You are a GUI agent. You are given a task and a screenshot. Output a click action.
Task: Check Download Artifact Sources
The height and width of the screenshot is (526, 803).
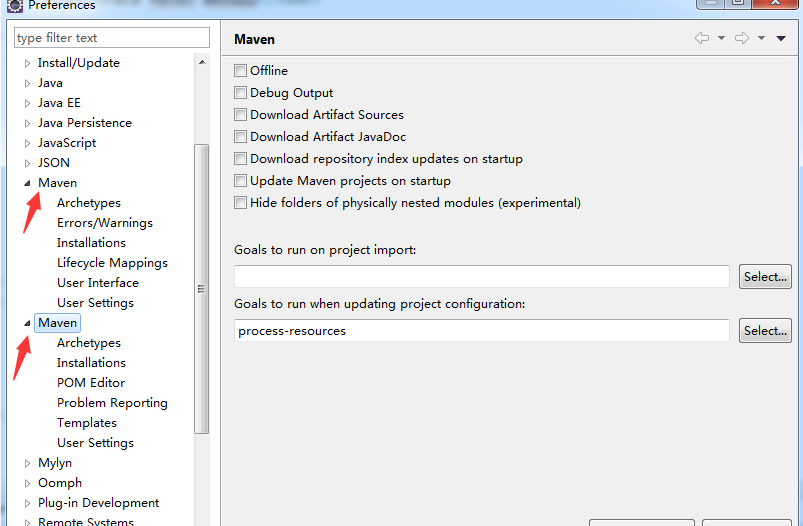pos(240,114)
